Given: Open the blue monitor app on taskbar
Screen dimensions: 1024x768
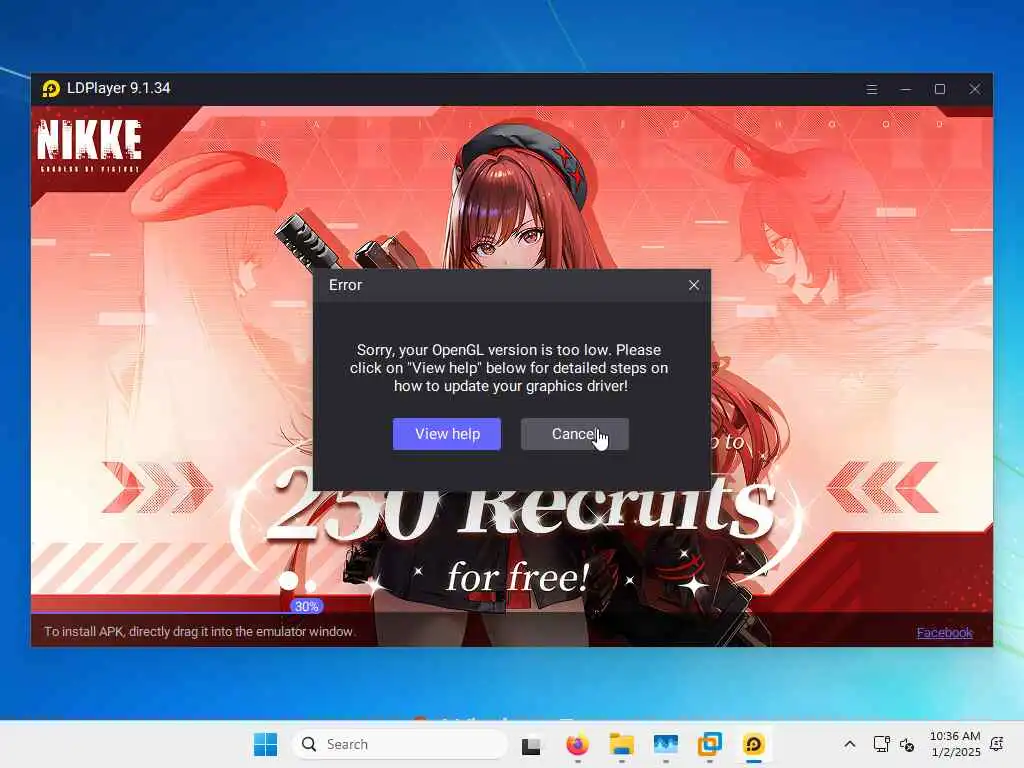Looking at the screenshot, I should [665, 744].
